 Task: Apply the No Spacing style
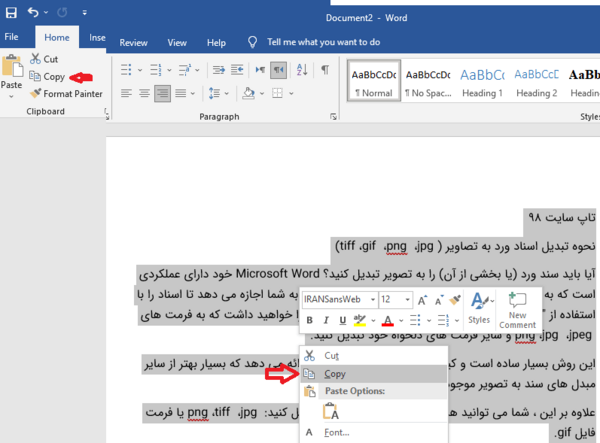pyautogui.click(x=428, y=80)
